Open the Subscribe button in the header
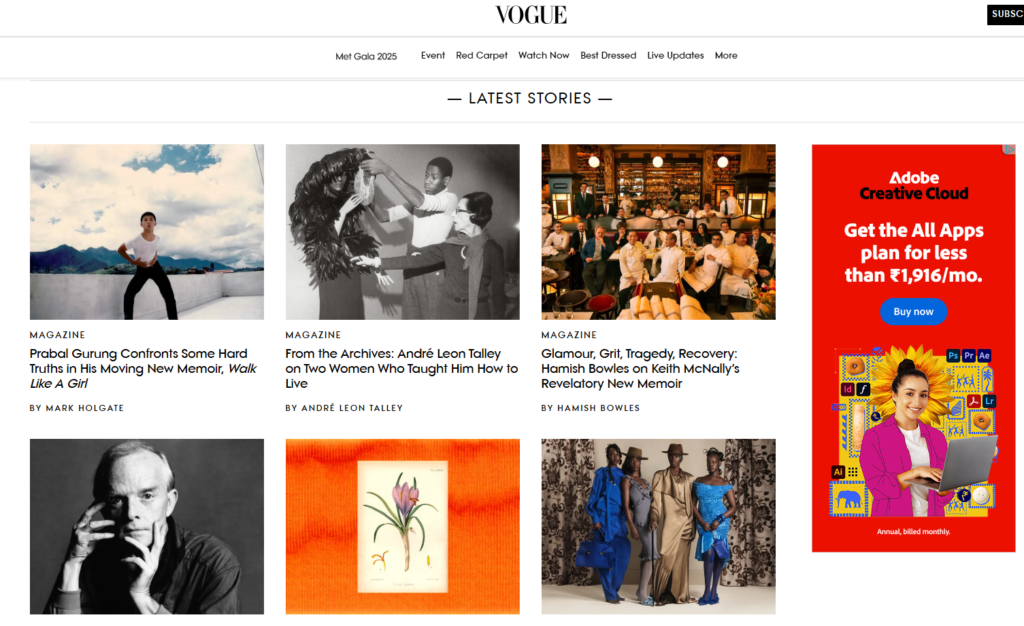Screen dimensions: 1024x626 click(x=1006, y=14)
